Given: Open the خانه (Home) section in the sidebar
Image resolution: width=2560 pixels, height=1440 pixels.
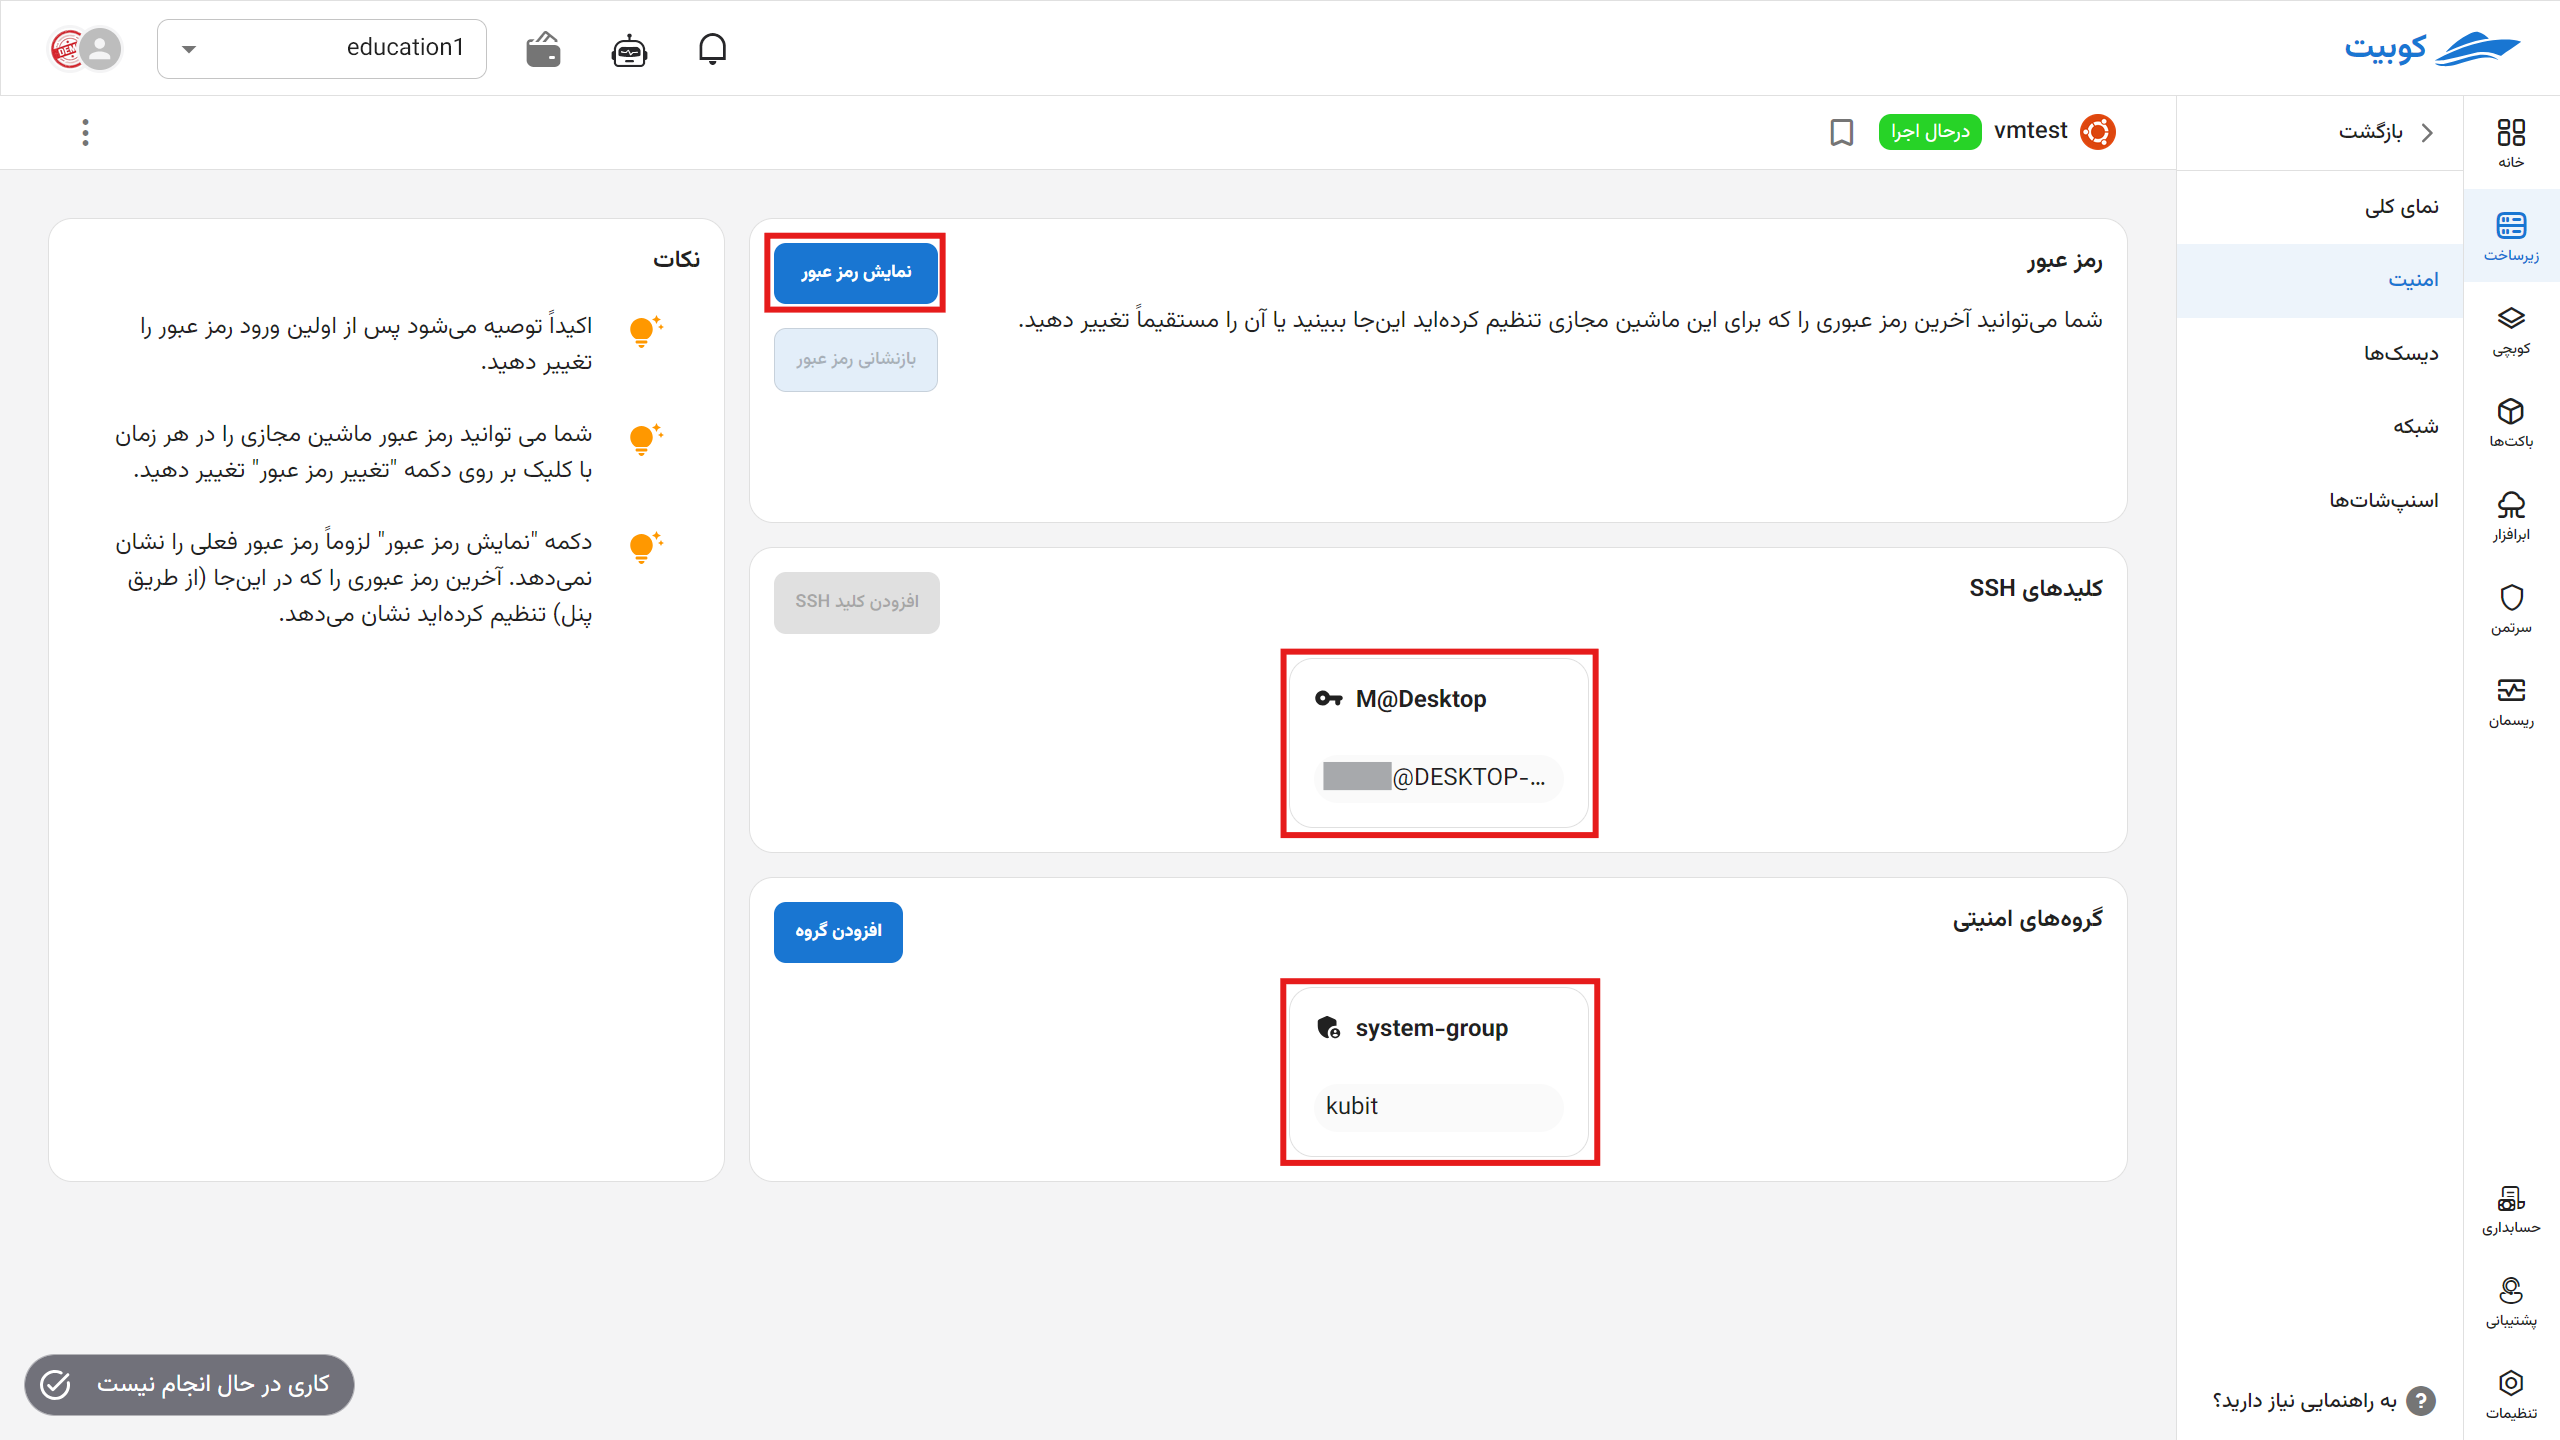Looking at the screenshot, I should pyautogui.click(x=2513, y=140).
